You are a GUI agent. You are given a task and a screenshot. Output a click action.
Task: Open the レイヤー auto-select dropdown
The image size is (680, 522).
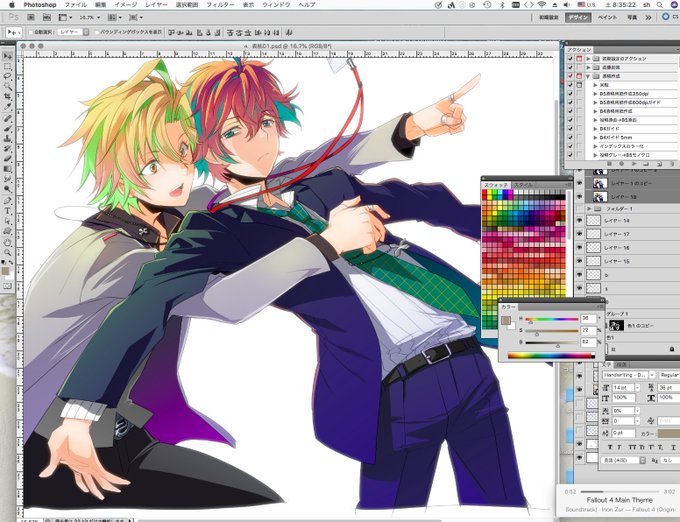[x=74, y=32]
